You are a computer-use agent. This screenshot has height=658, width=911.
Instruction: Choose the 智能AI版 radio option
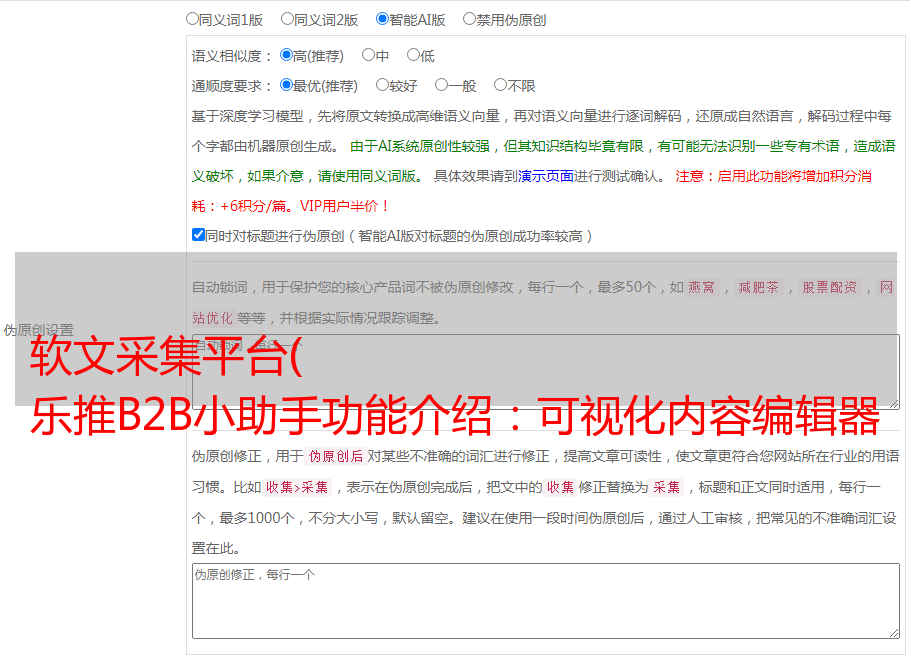click(x=382, y=19)
